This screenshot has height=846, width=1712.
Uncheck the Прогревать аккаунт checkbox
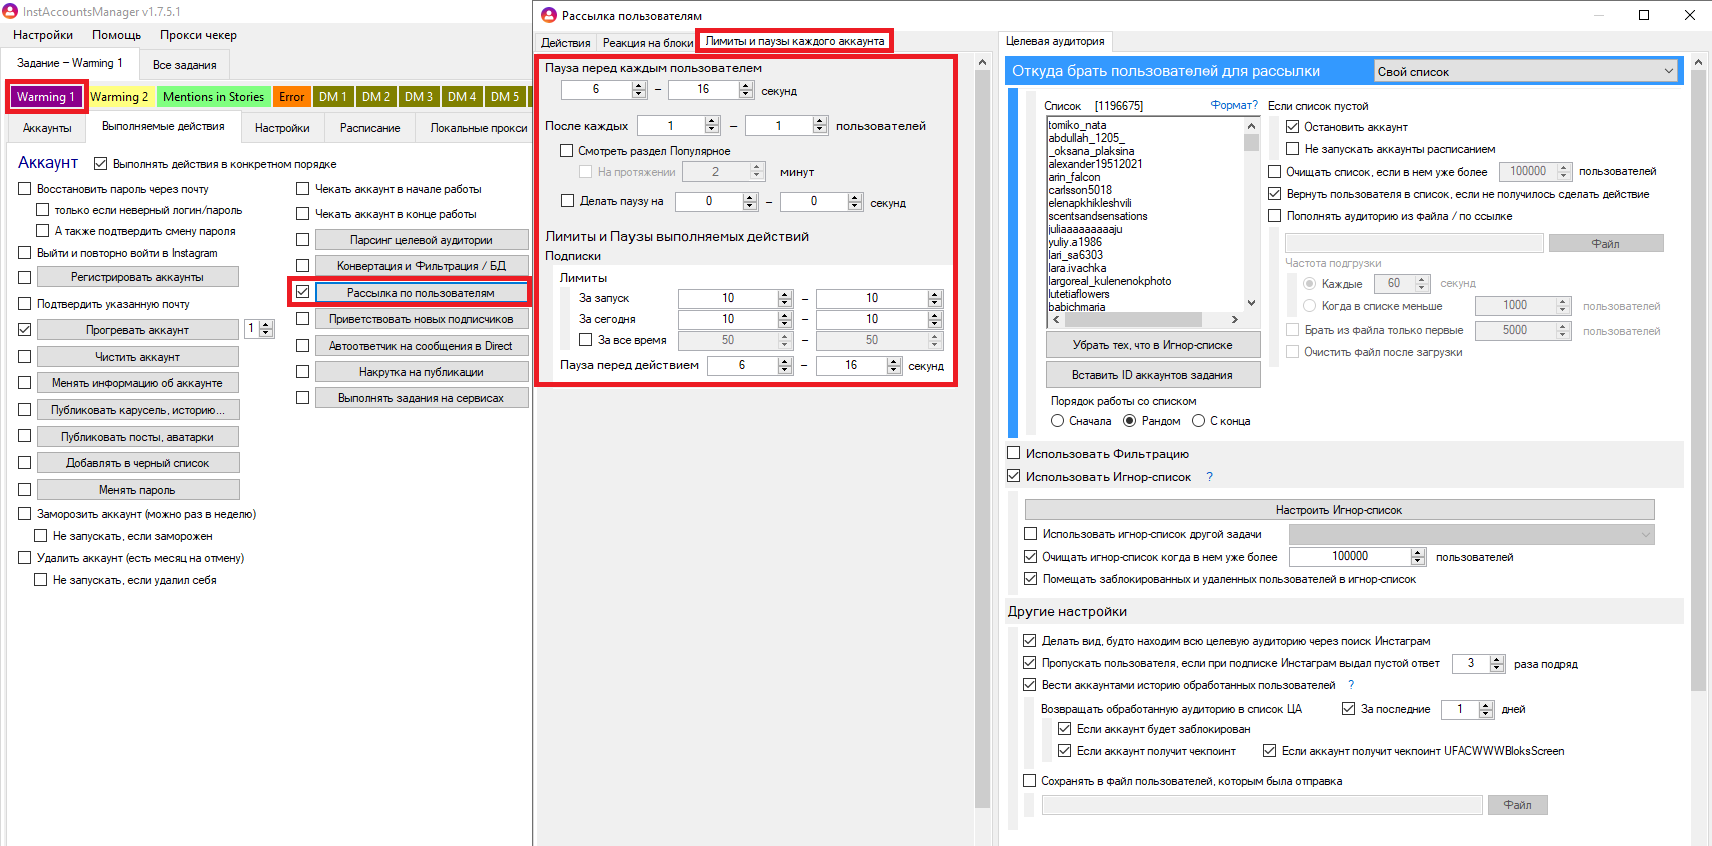(25, 330)
